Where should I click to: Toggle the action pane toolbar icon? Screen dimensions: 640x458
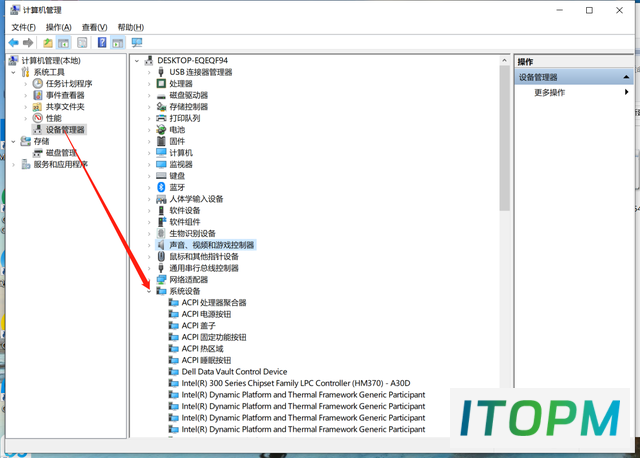(x=118, y=42)
